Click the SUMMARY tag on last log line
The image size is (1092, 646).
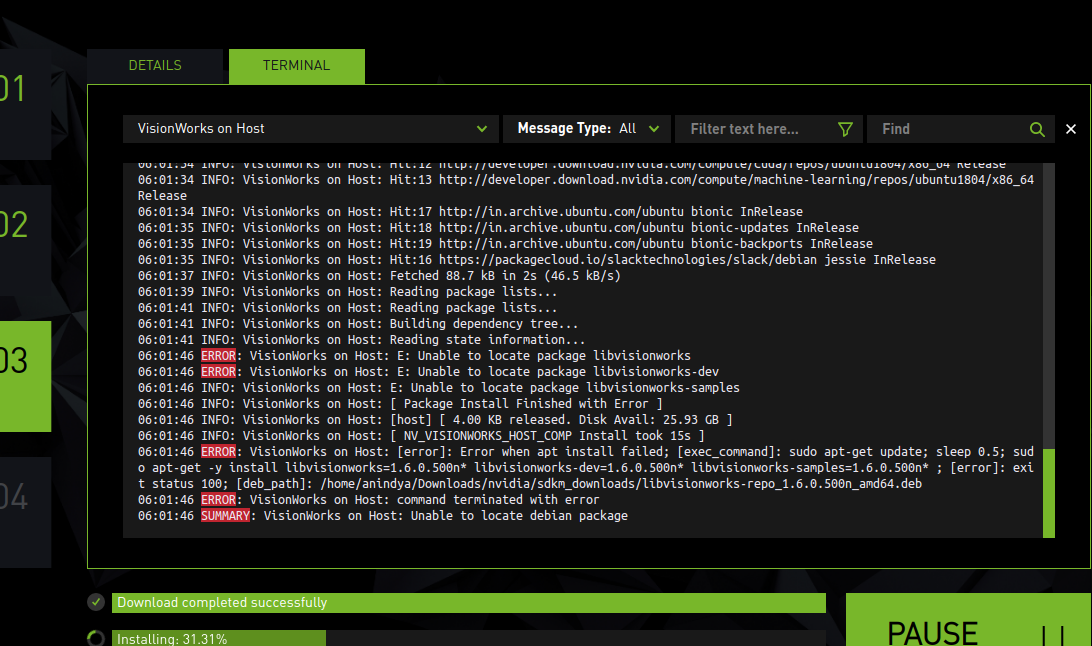coord(225,516)
